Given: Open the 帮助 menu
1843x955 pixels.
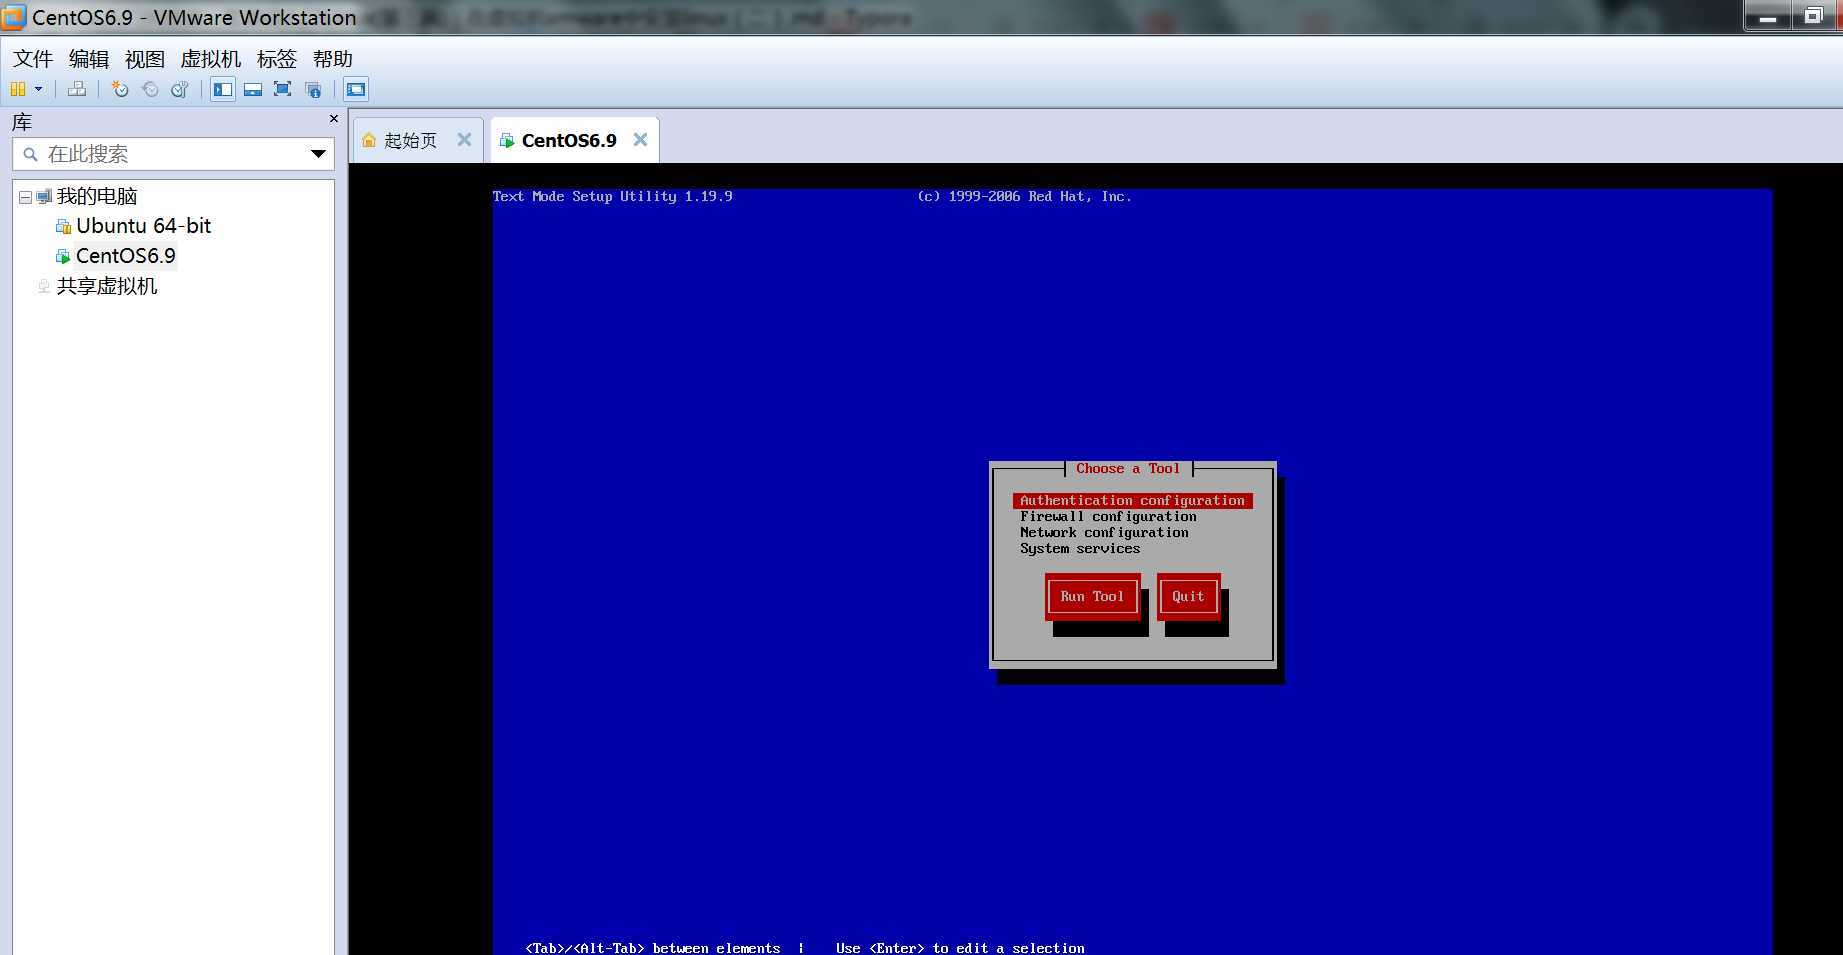Looking at the screenshot, I should (x=333, y=59).
